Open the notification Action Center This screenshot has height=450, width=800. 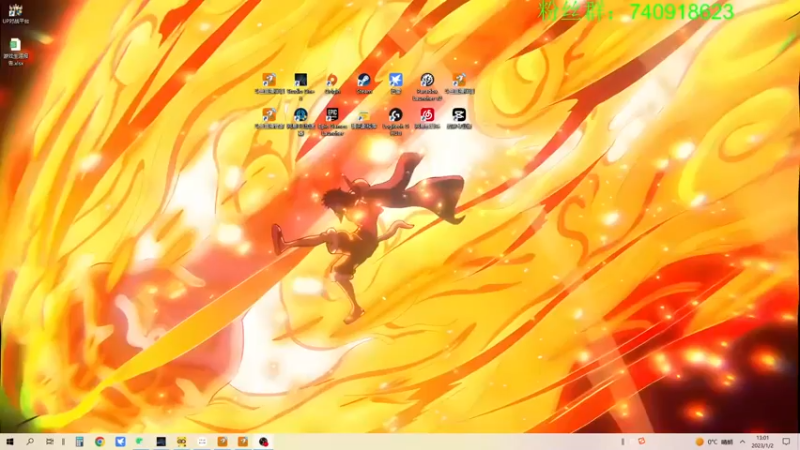click(786, 442)
